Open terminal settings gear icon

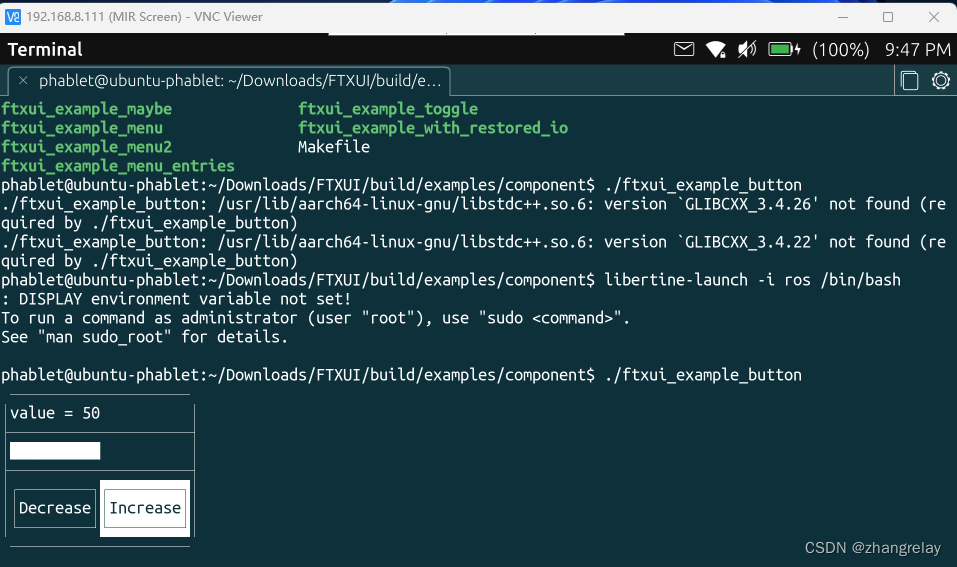point(941,81)
